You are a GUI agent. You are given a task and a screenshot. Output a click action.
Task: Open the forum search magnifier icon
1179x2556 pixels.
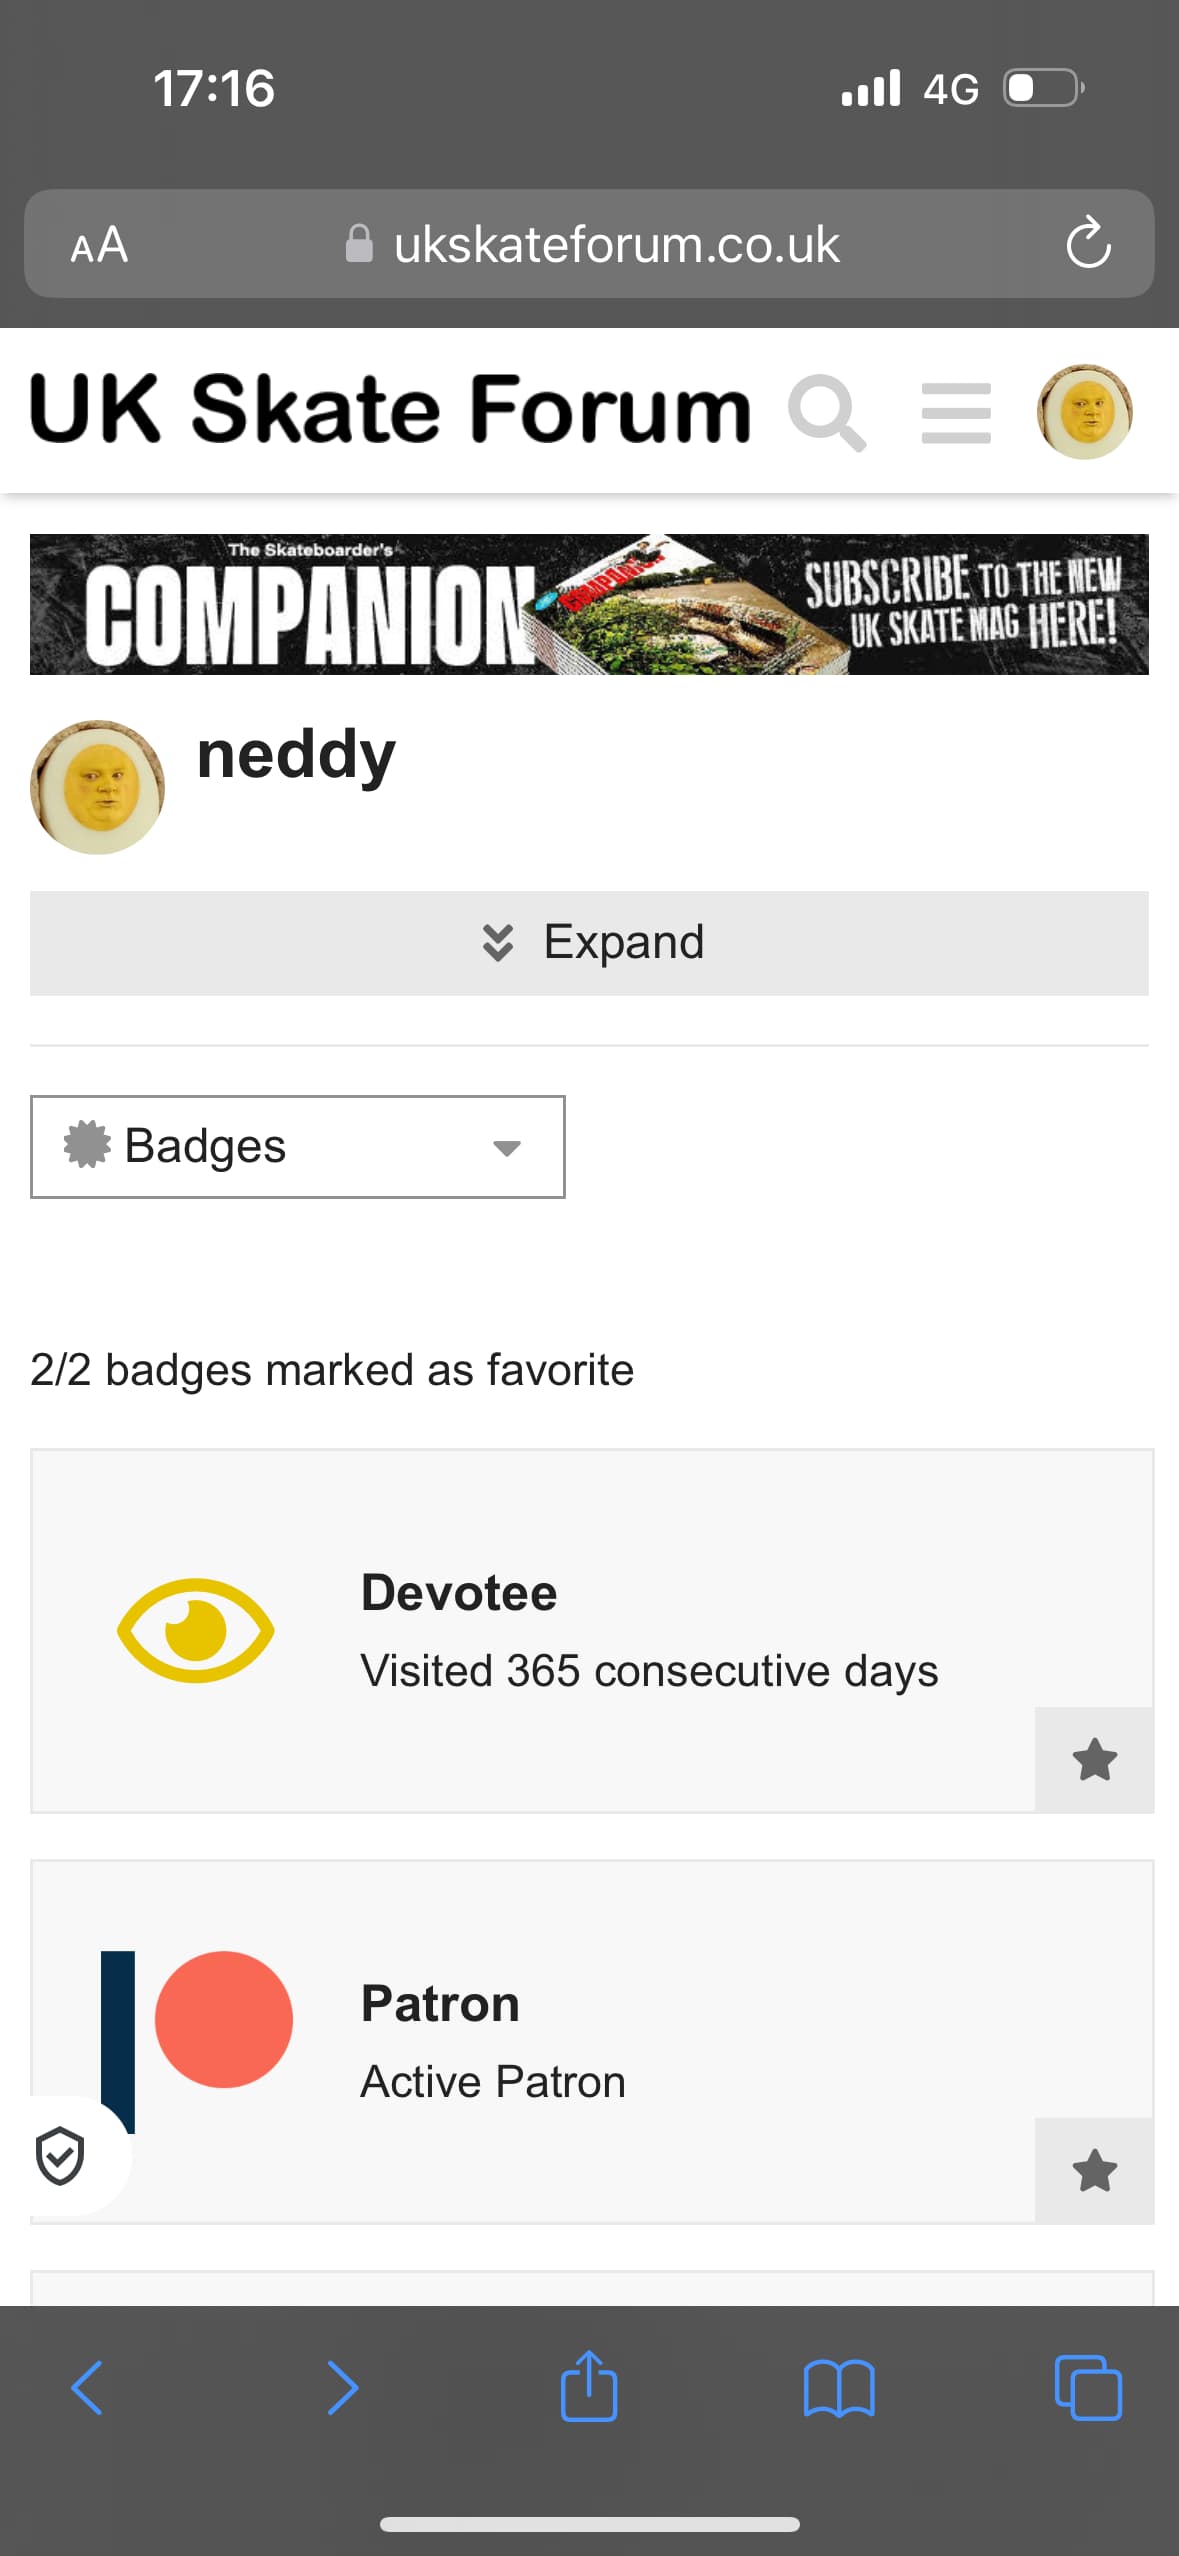click(827, 412)
